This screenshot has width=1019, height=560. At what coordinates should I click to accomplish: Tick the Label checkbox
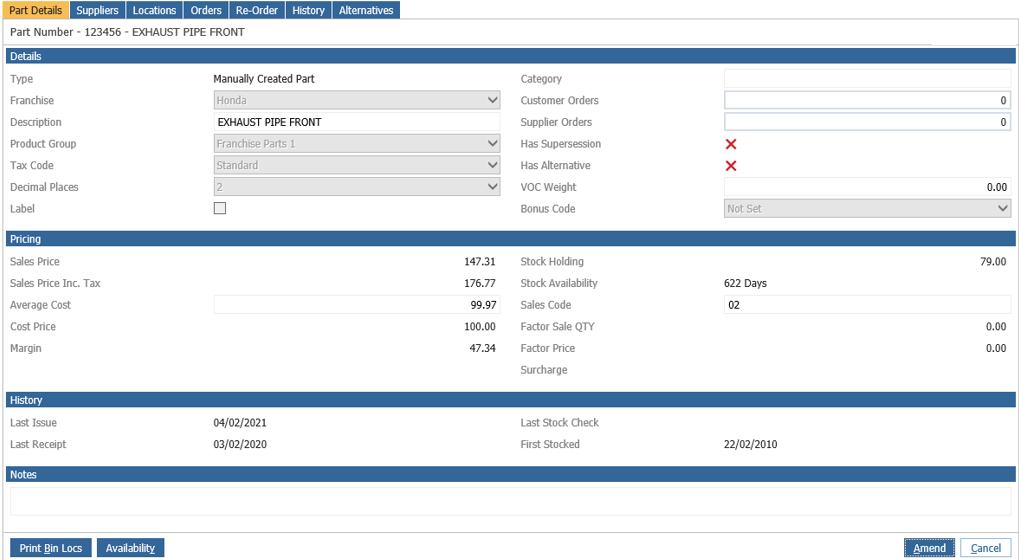click(x=220, y=209)
